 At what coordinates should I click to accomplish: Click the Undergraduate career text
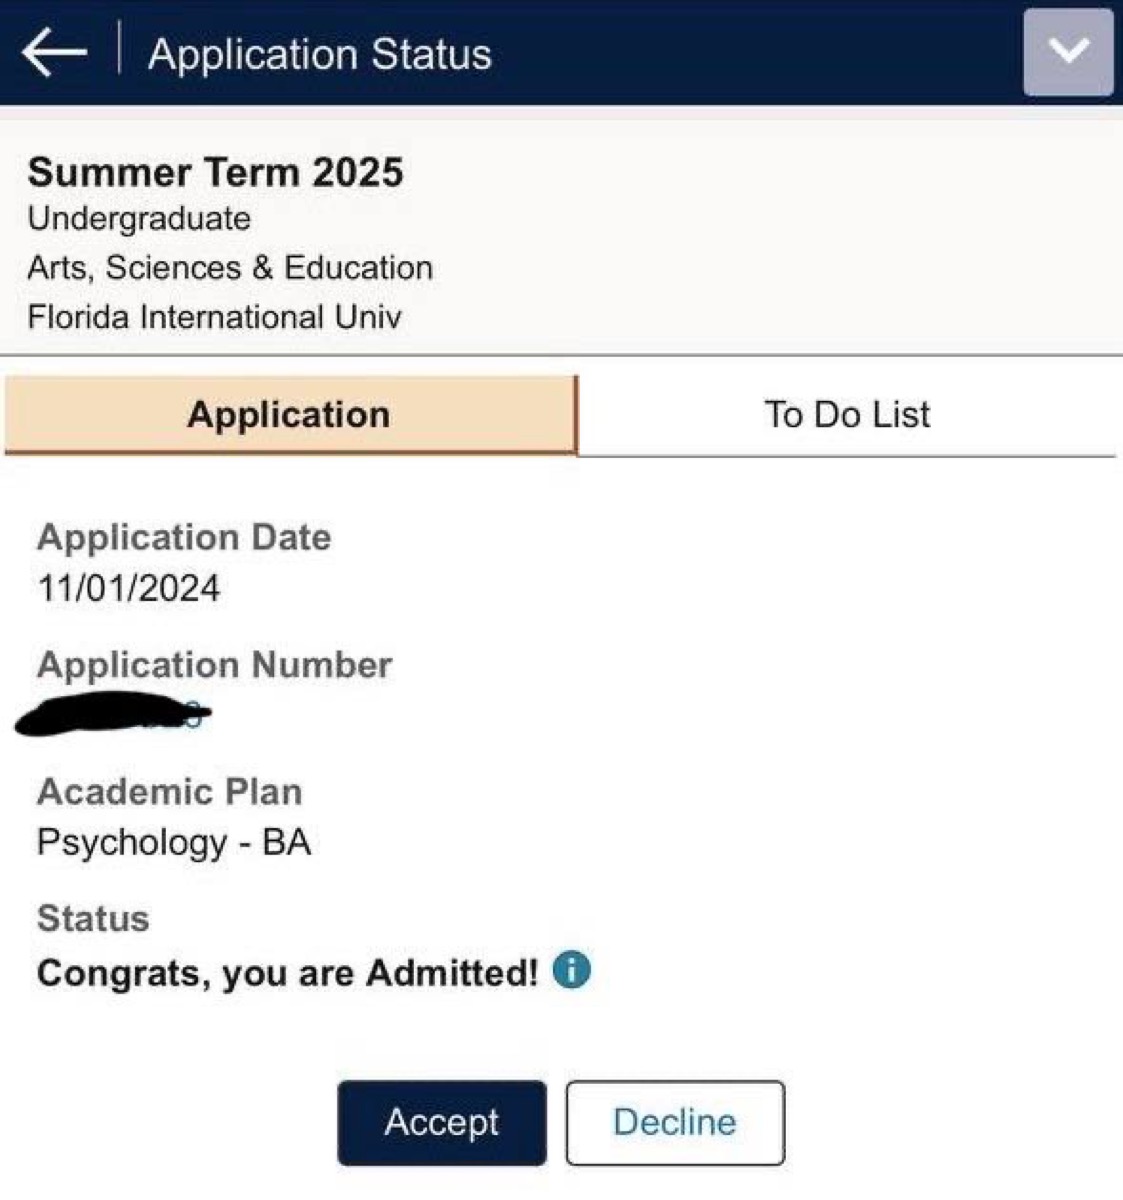point(140,219)
